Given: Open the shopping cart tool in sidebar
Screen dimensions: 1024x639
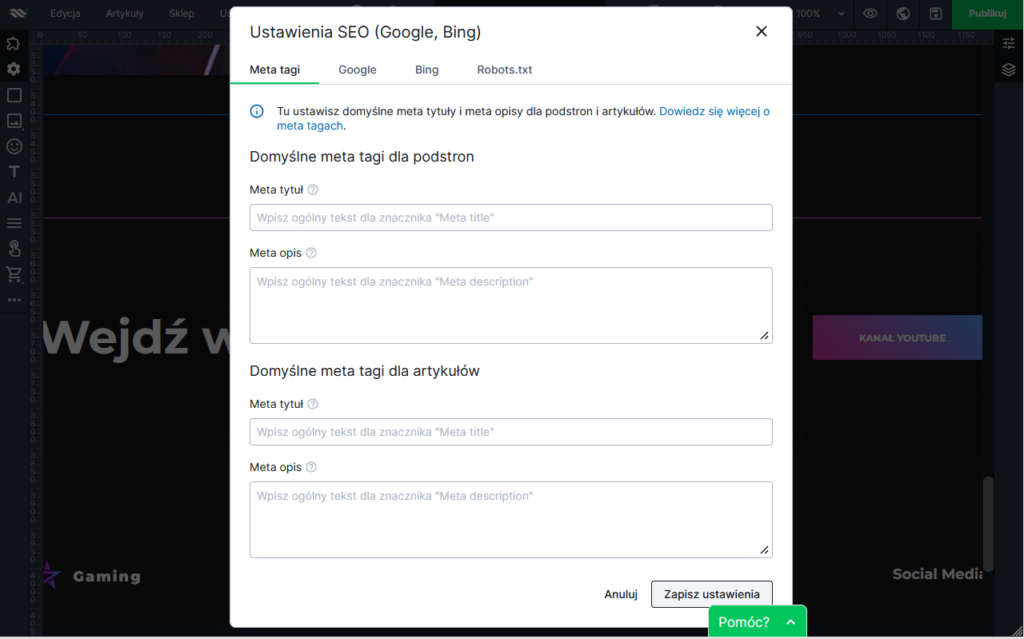Looking at the screenshot, I should 14,274.
